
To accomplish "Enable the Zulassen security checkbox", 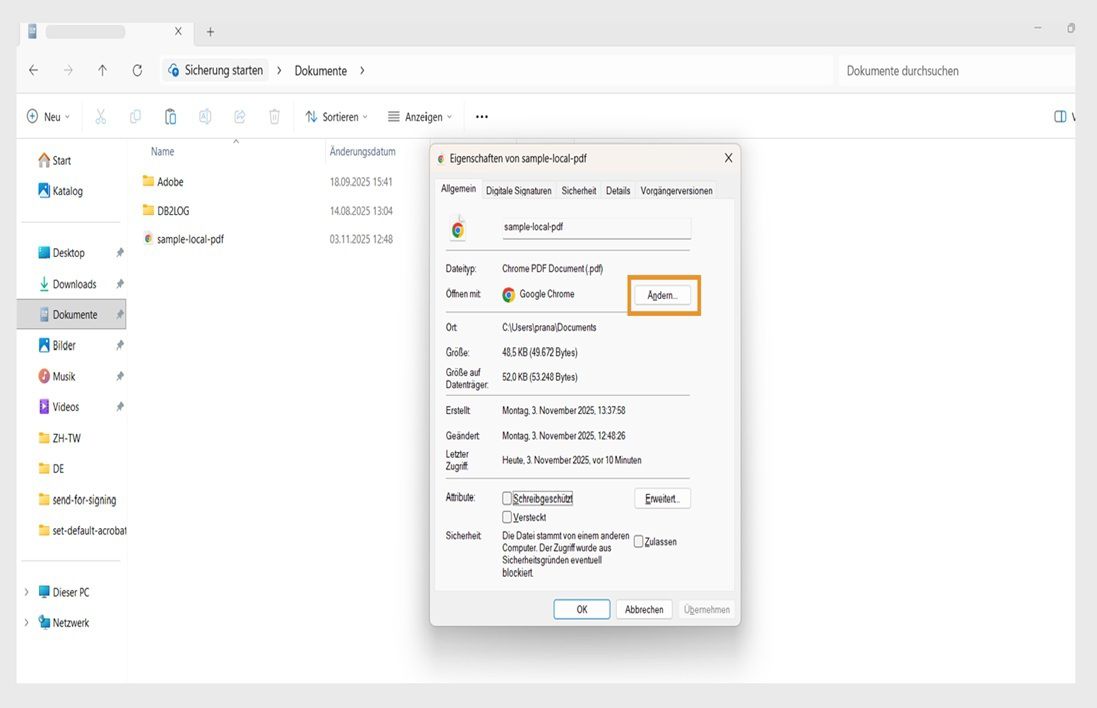I will click(638, 541).
